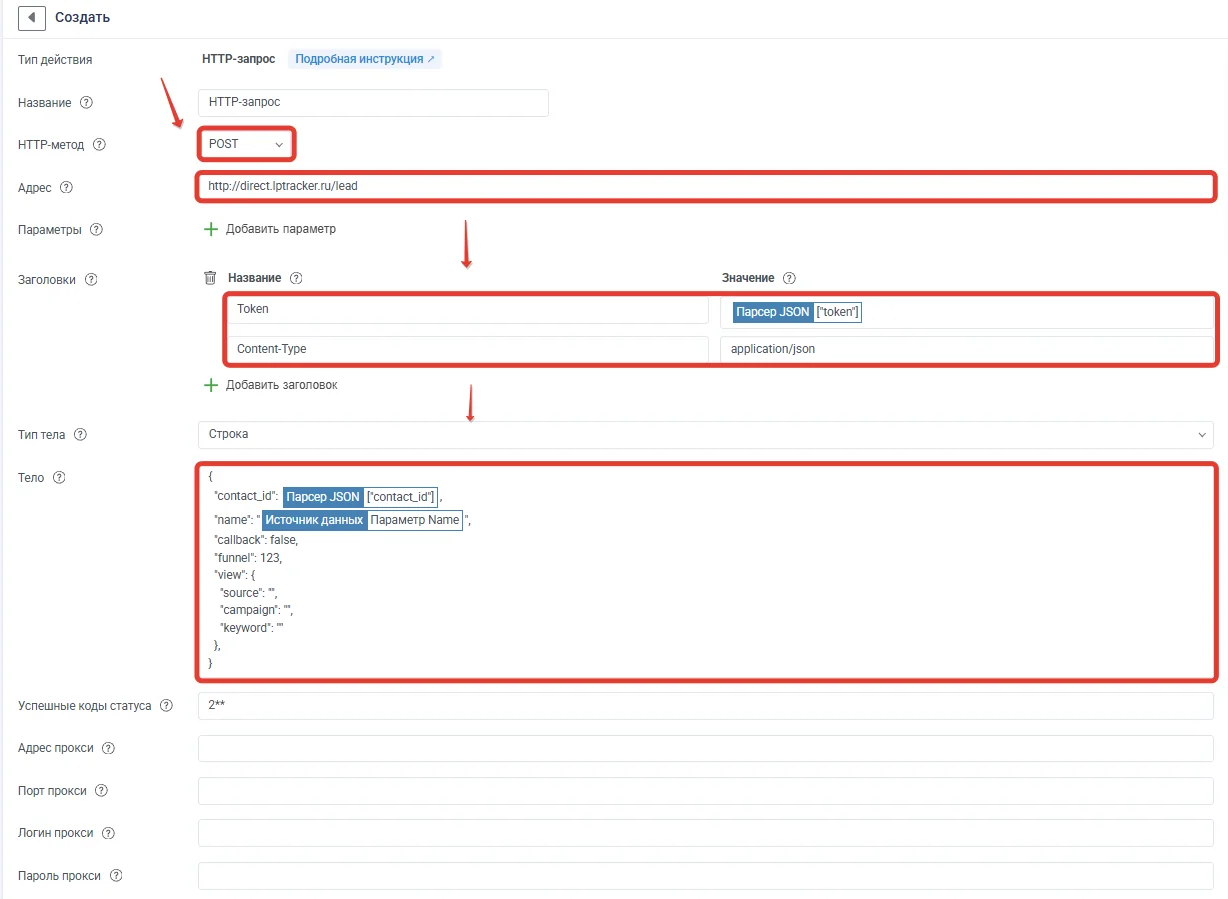Select the Парсер JSON contact_id tag in body
The image size is (1228, 899).
pos(361,497)
